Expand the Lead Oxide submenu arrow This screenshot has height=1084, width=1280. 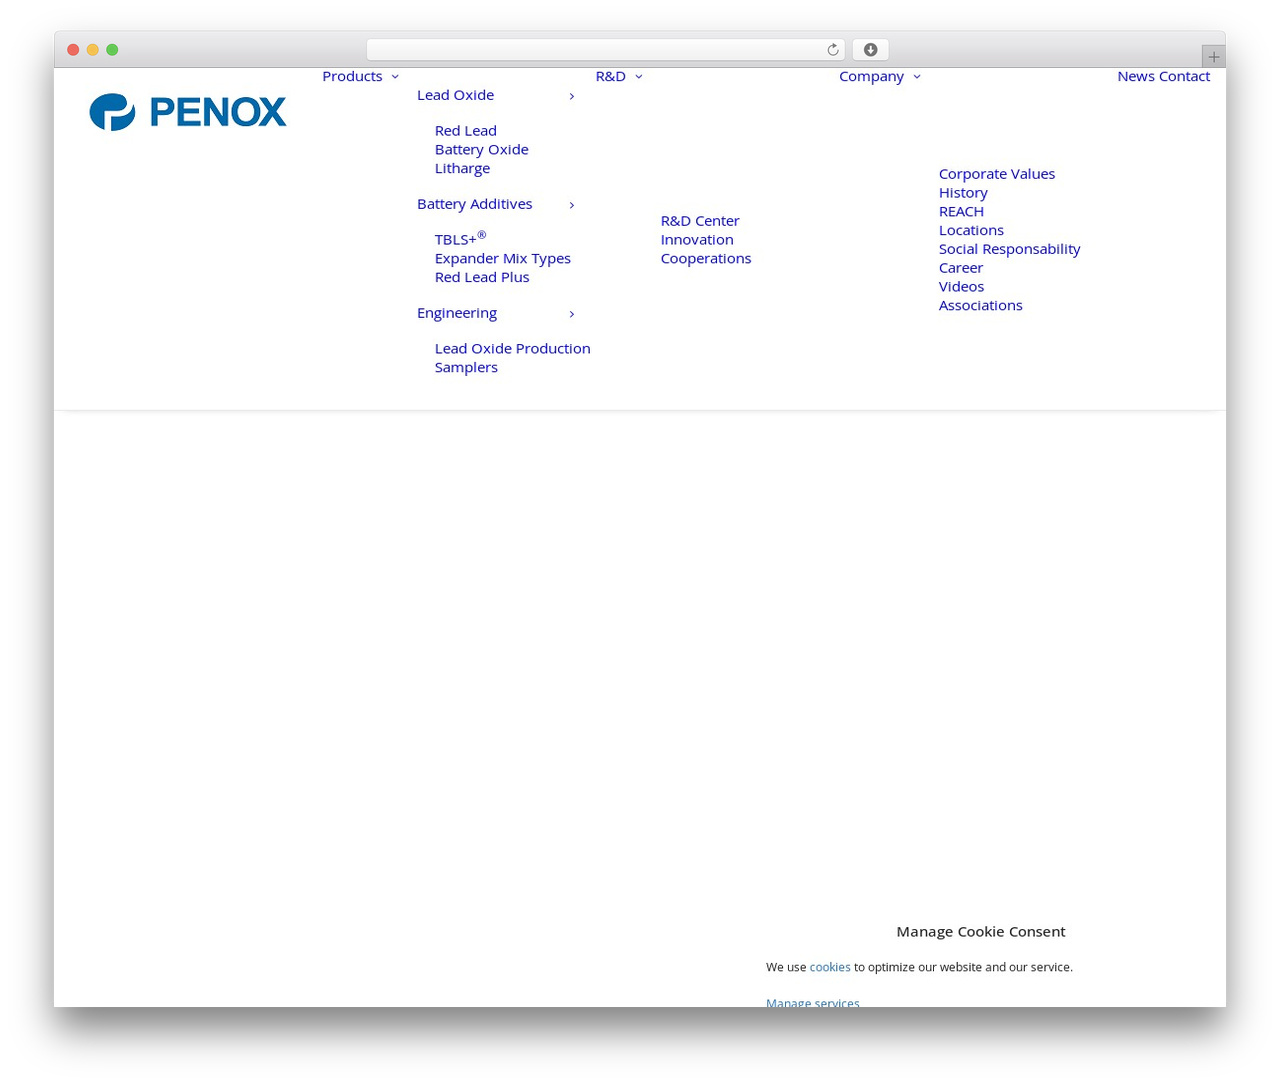(x=572, y=96)
